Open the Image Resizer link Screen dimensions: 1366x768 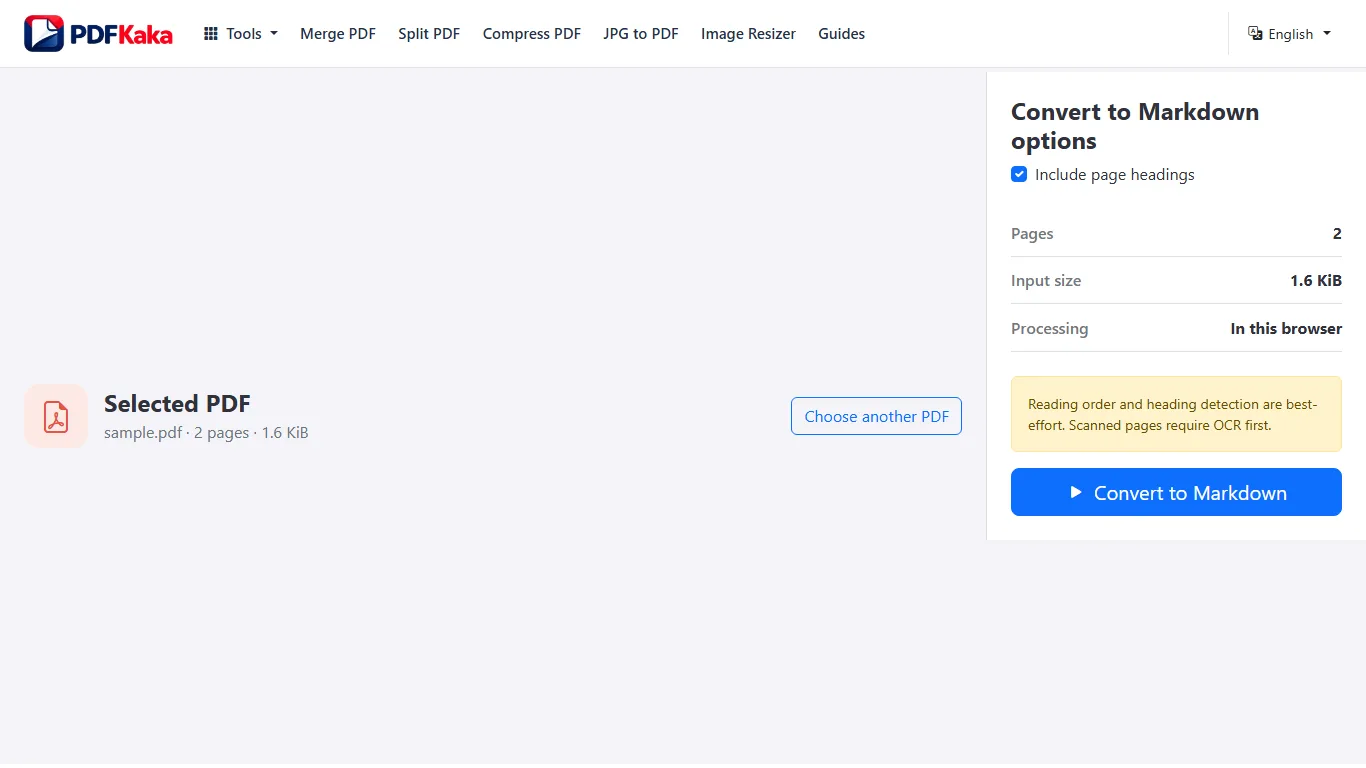coord(748,34)
